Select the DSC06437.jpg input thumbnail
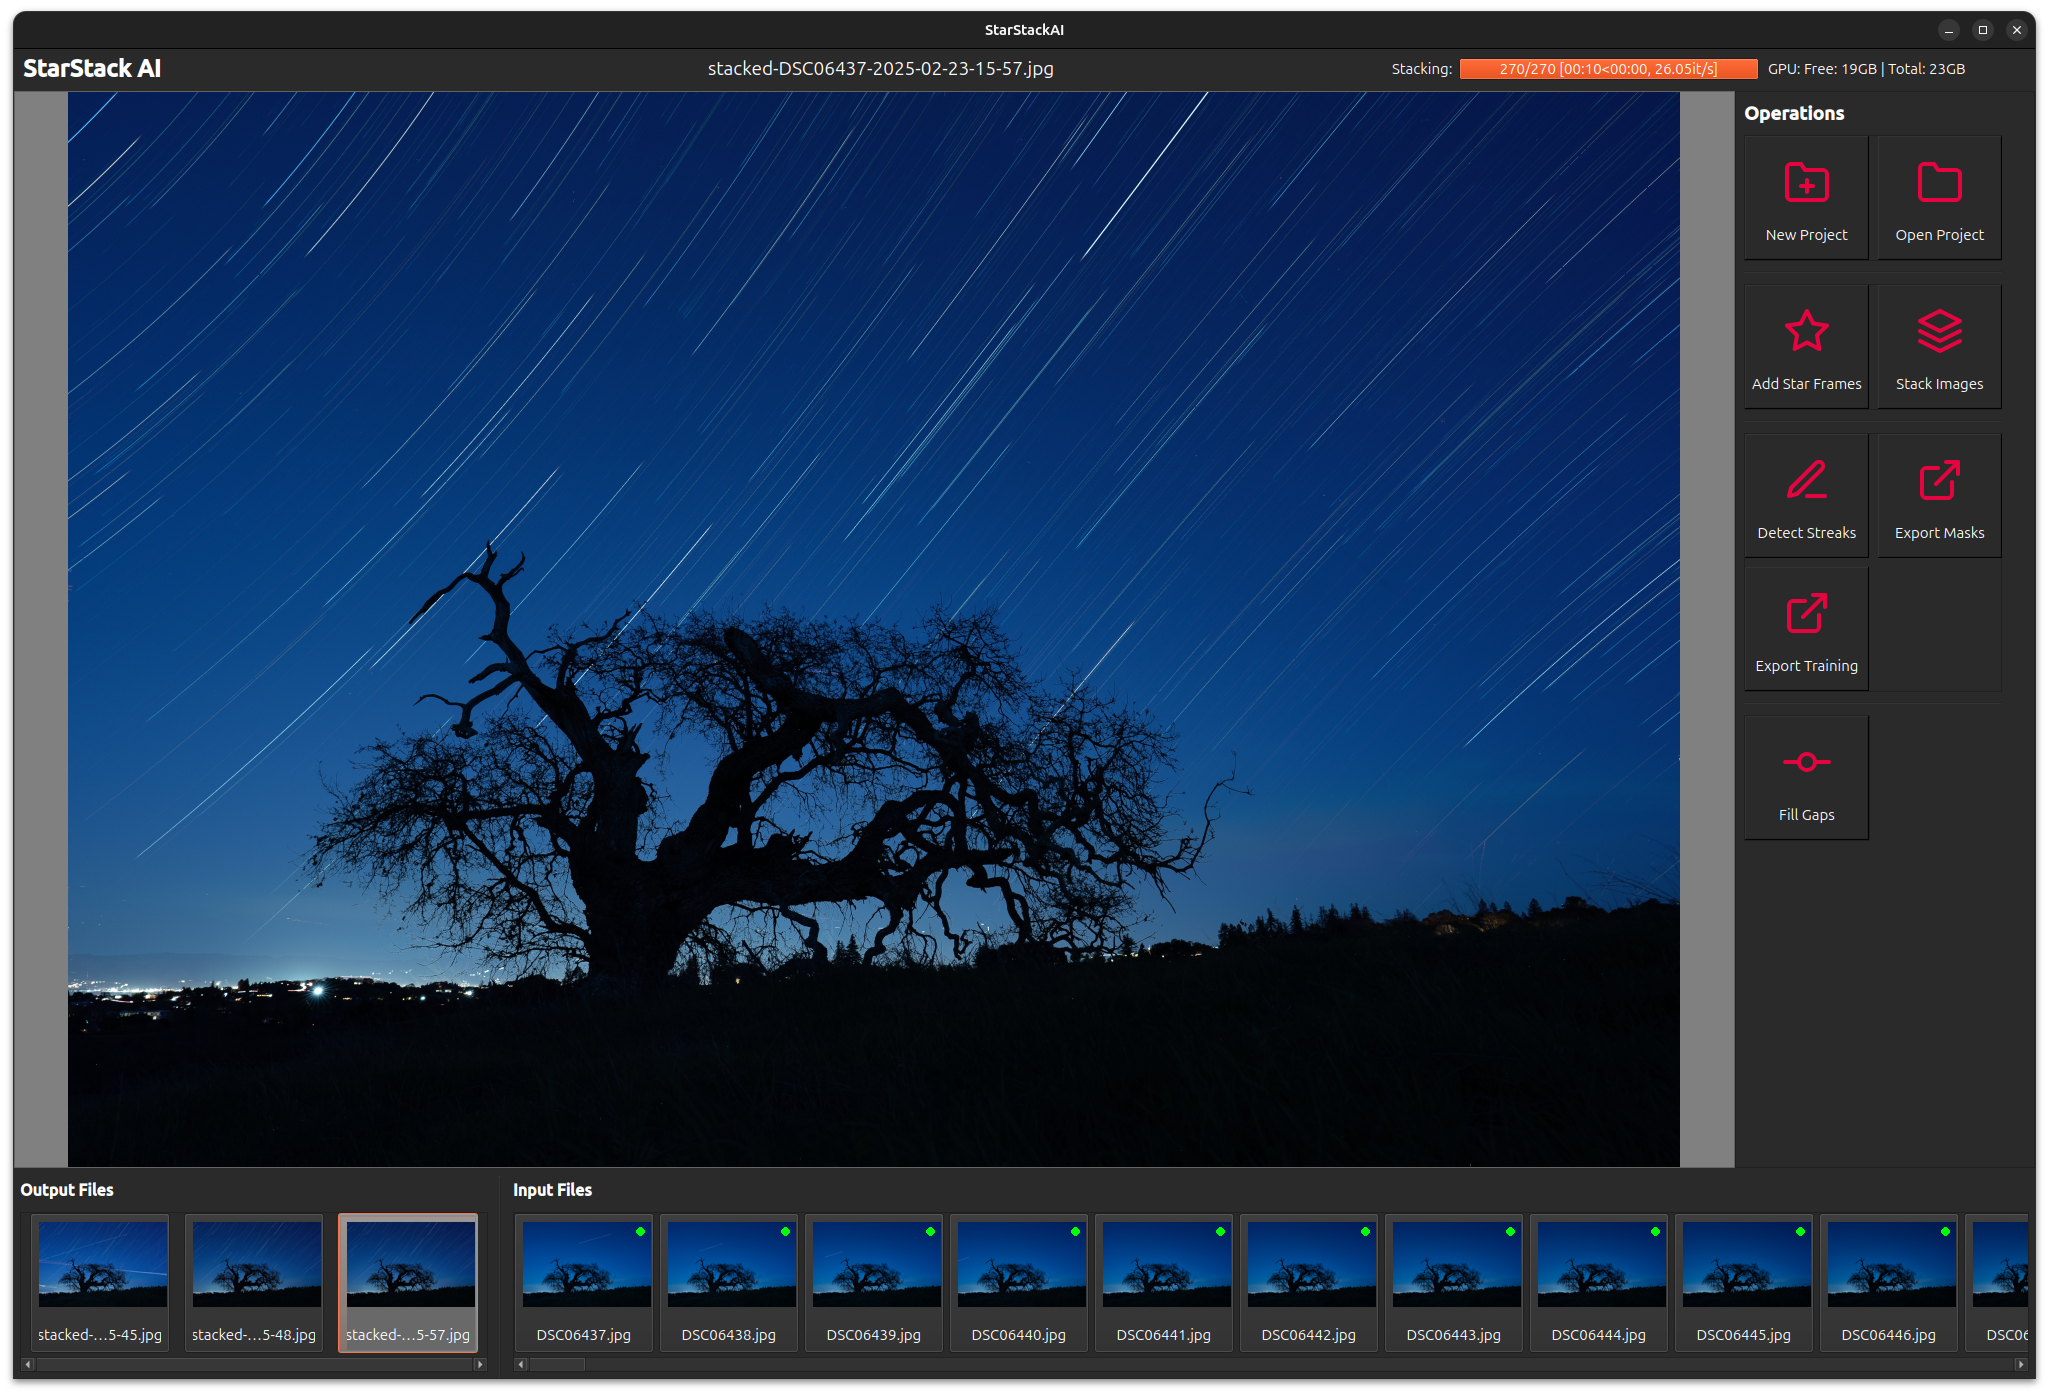Screen dimensions: 2049x1395 585,1265
